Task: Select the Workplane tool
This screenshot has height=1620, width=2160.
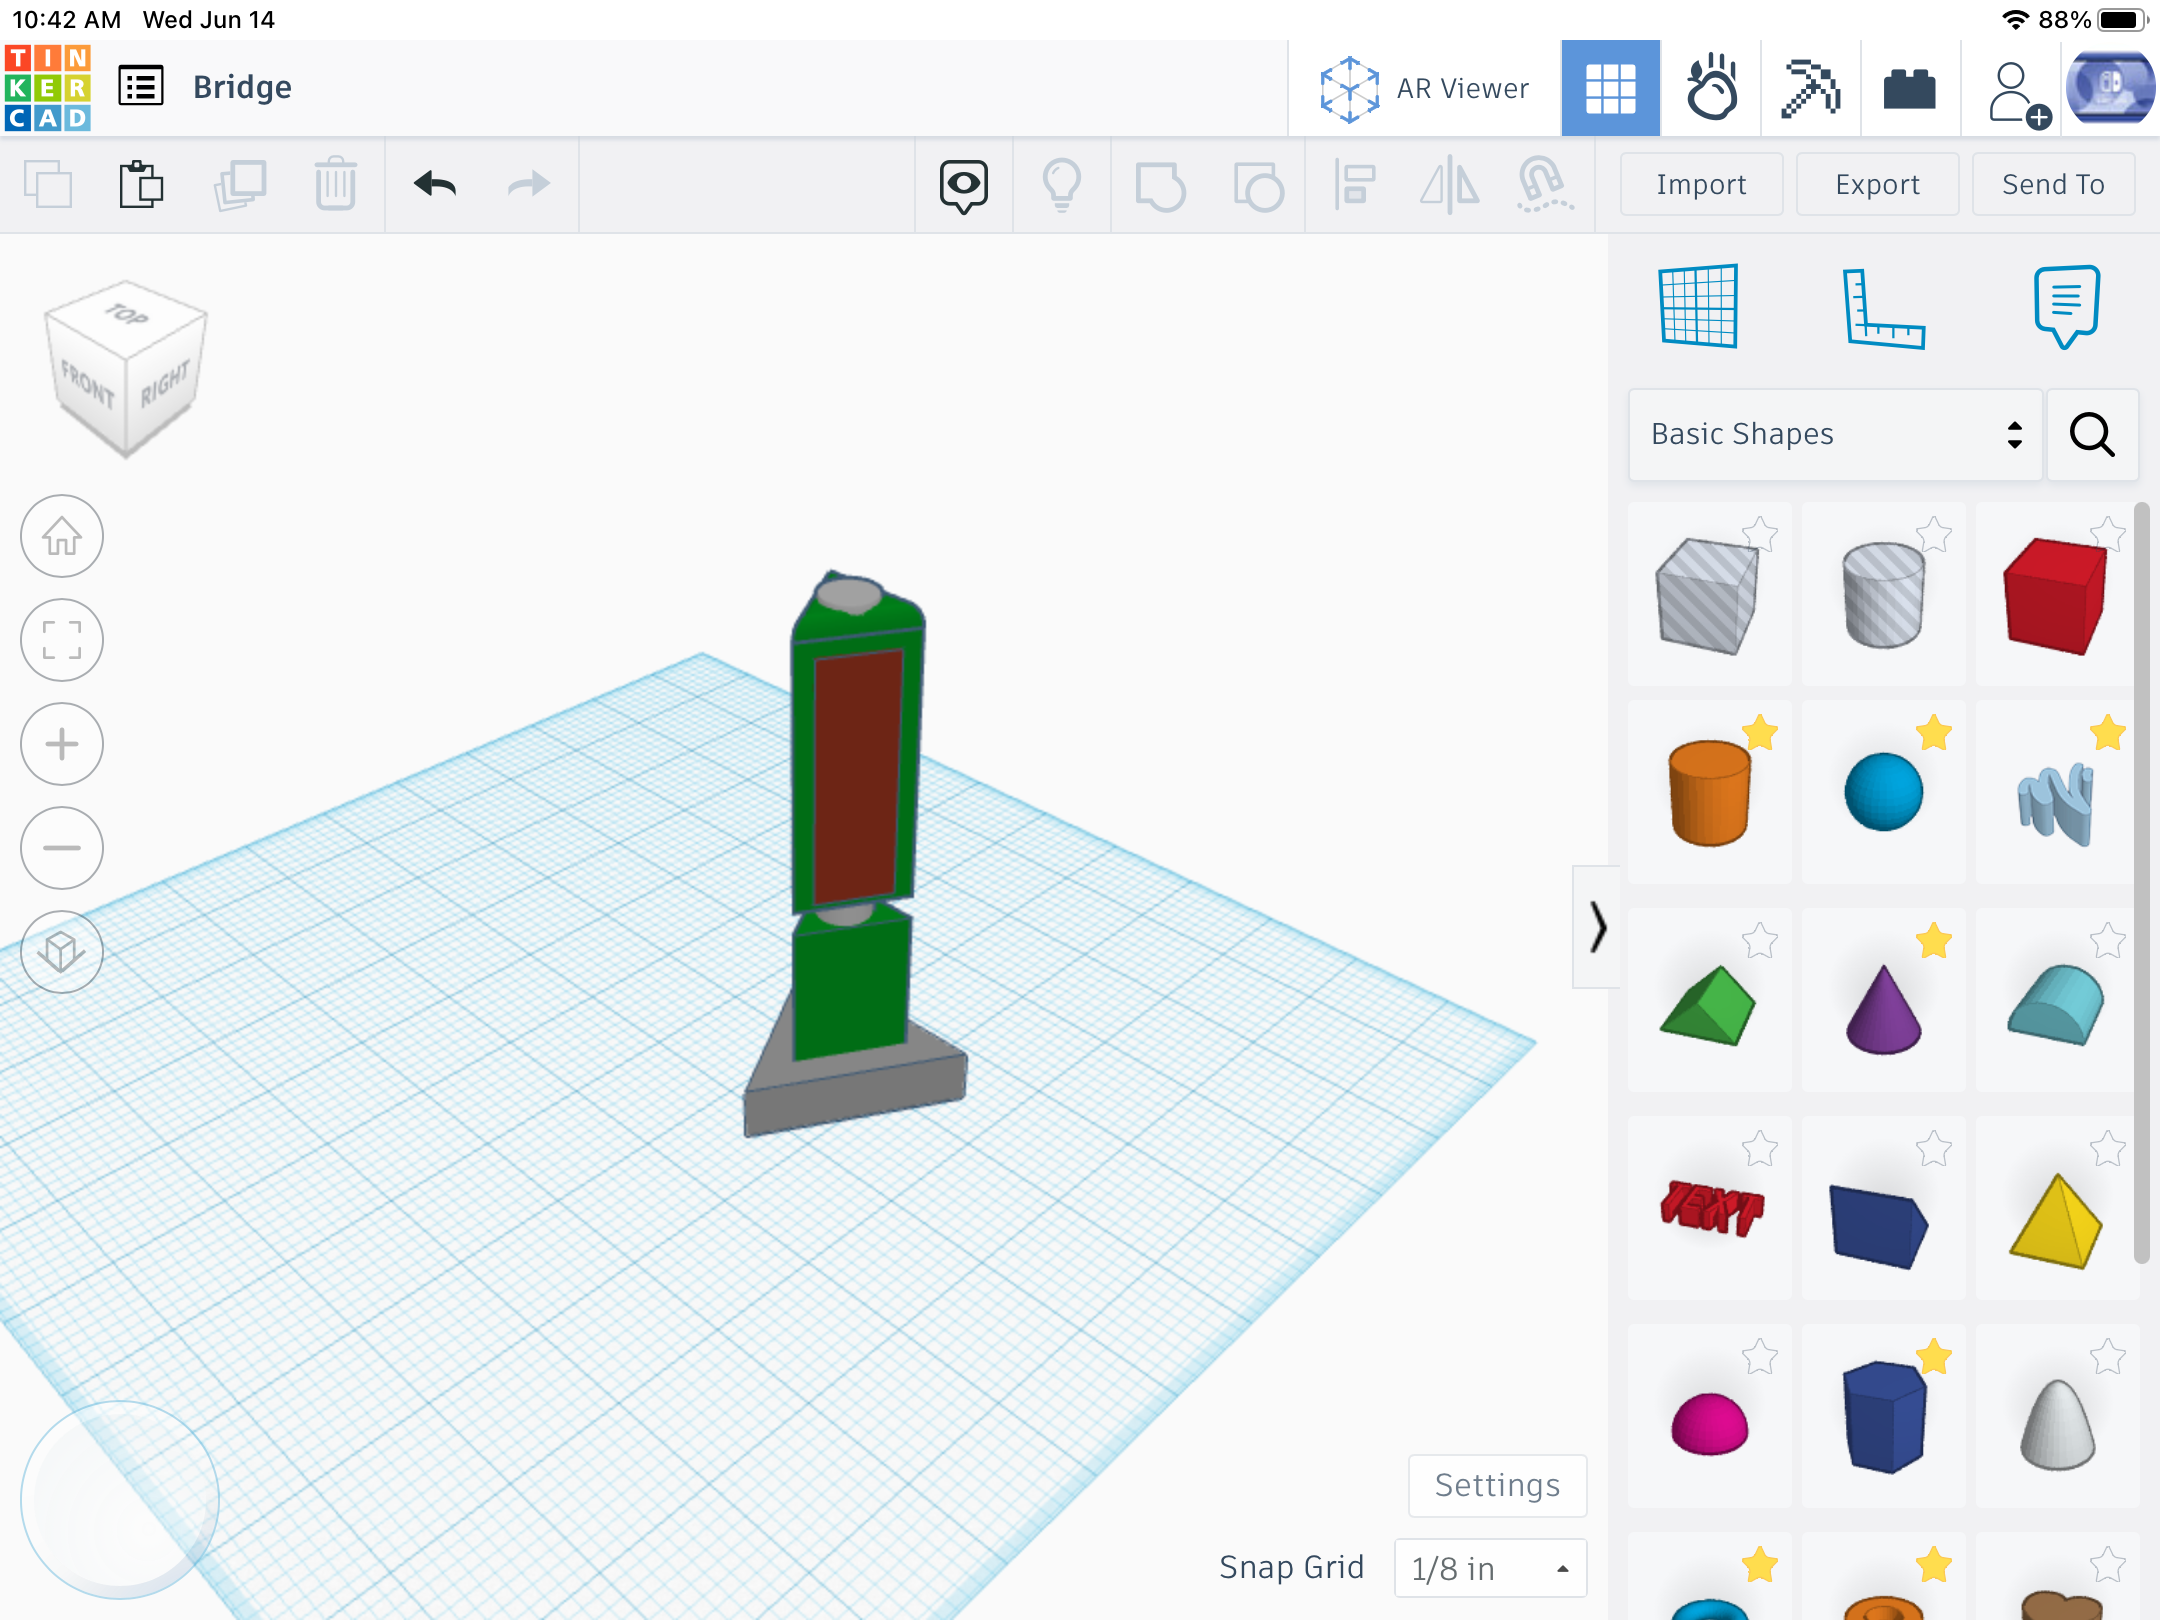Action: (x=1698, y=306)
